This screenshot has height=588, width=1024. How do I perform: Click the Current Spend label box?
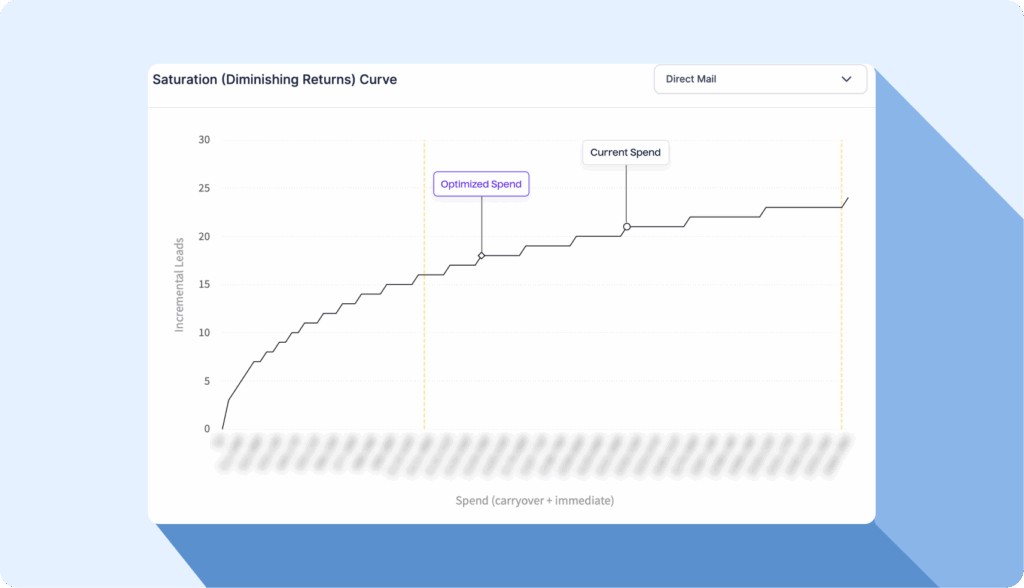[625, 153]
